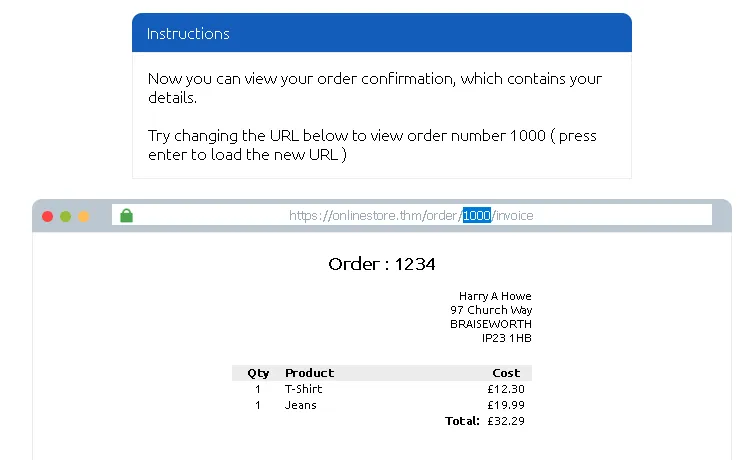Image resolution: width=747 pixels, height=460 pixels.
Task: Click the customer name Harry A Howe
Action: pyautogui.click(x=495, y=296)
